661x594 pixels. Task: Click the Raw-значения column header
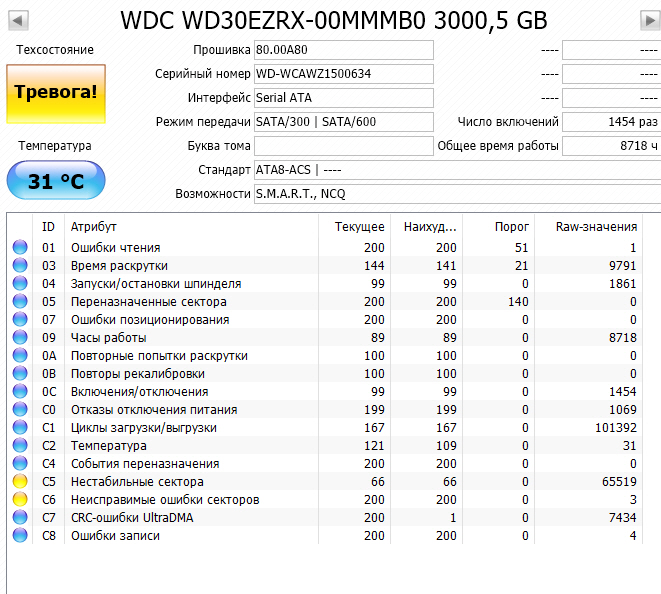pos(596,227)
